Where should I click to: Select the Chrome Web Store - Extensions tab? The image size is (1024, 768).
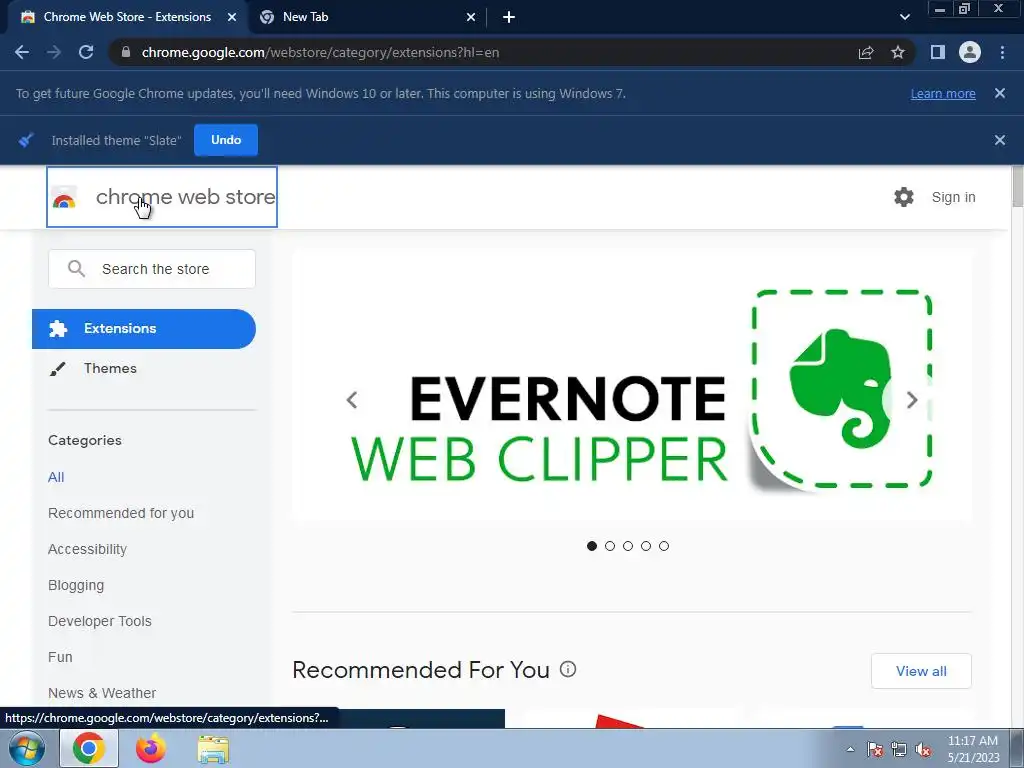click(x=127, y=17)
